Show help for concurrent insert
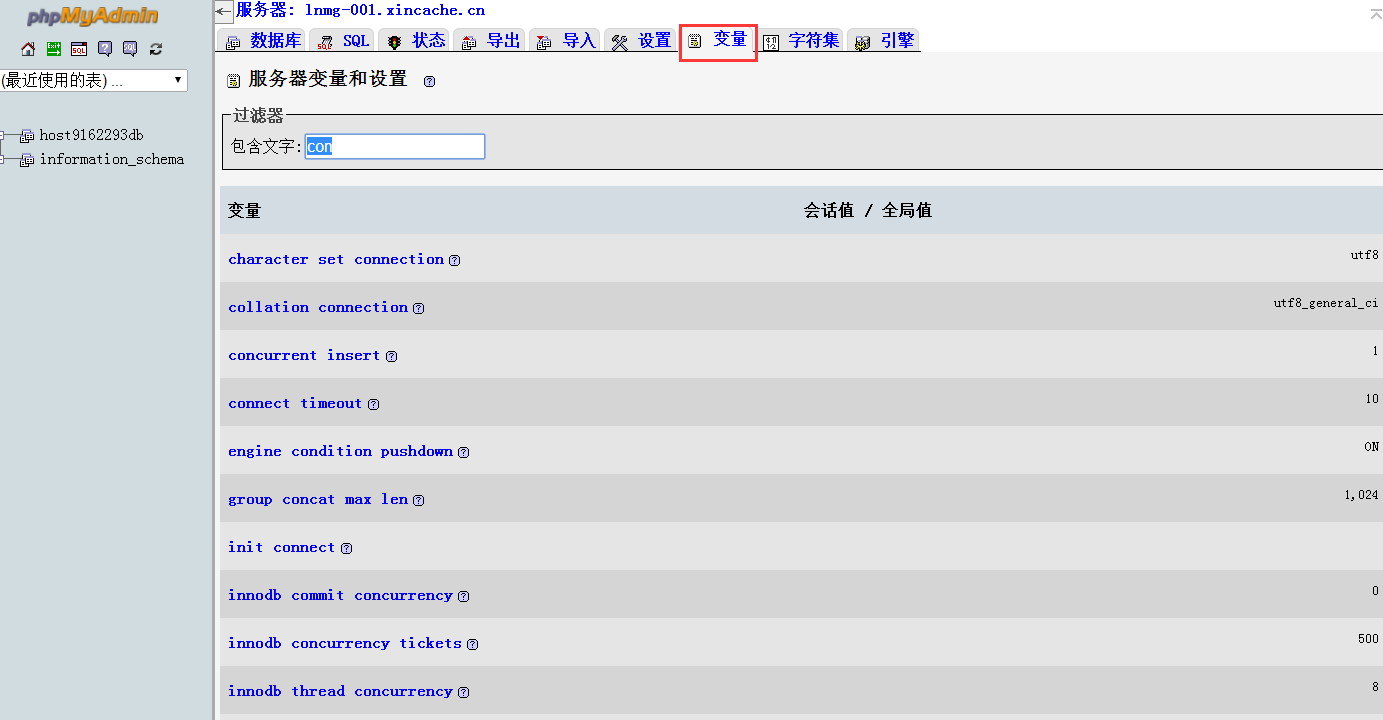Viewport: 1383px width, 720px height. (392, 357)
